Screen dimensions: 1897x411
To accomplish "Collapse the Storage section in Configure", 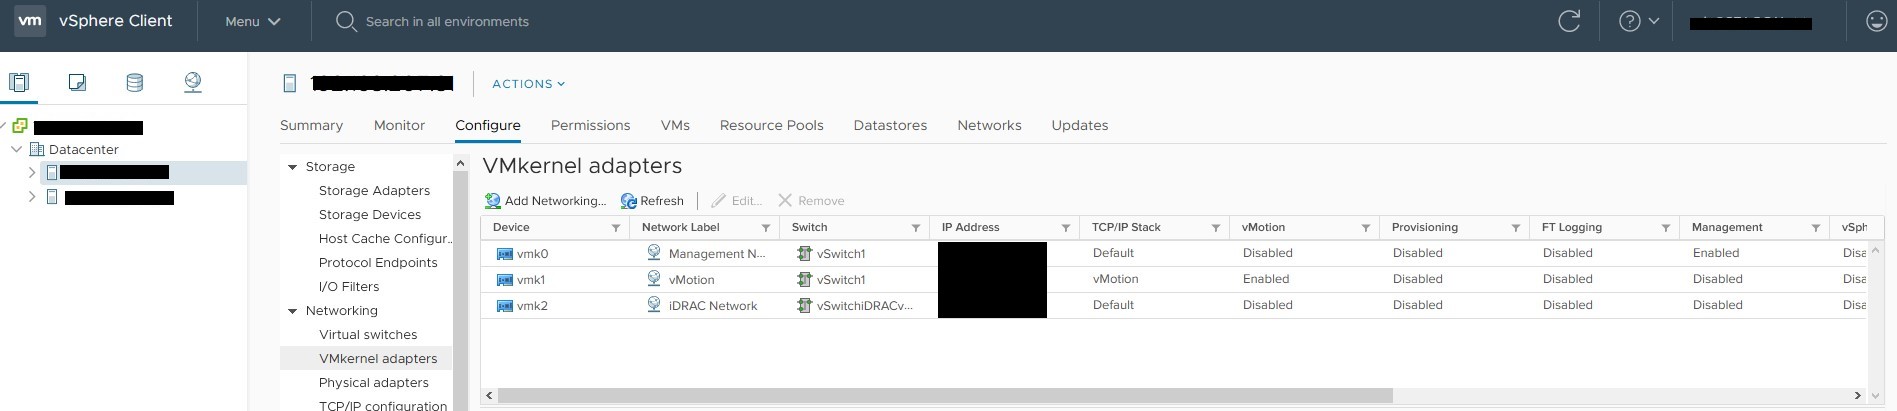I will [293, 167].
